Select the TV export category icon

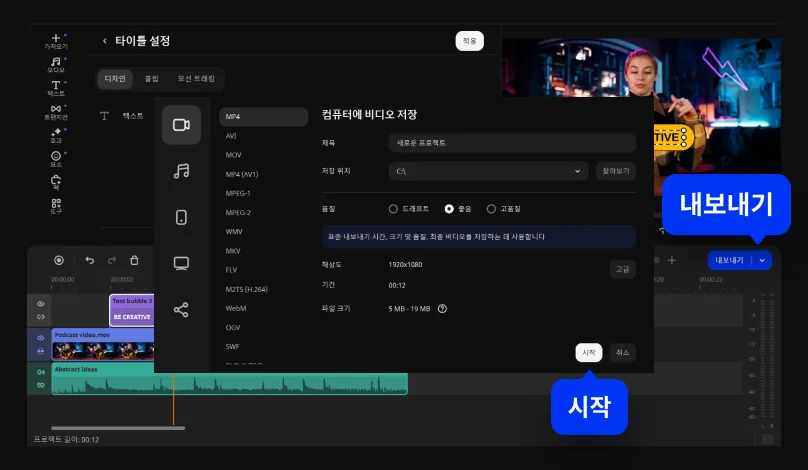point(181,263)
